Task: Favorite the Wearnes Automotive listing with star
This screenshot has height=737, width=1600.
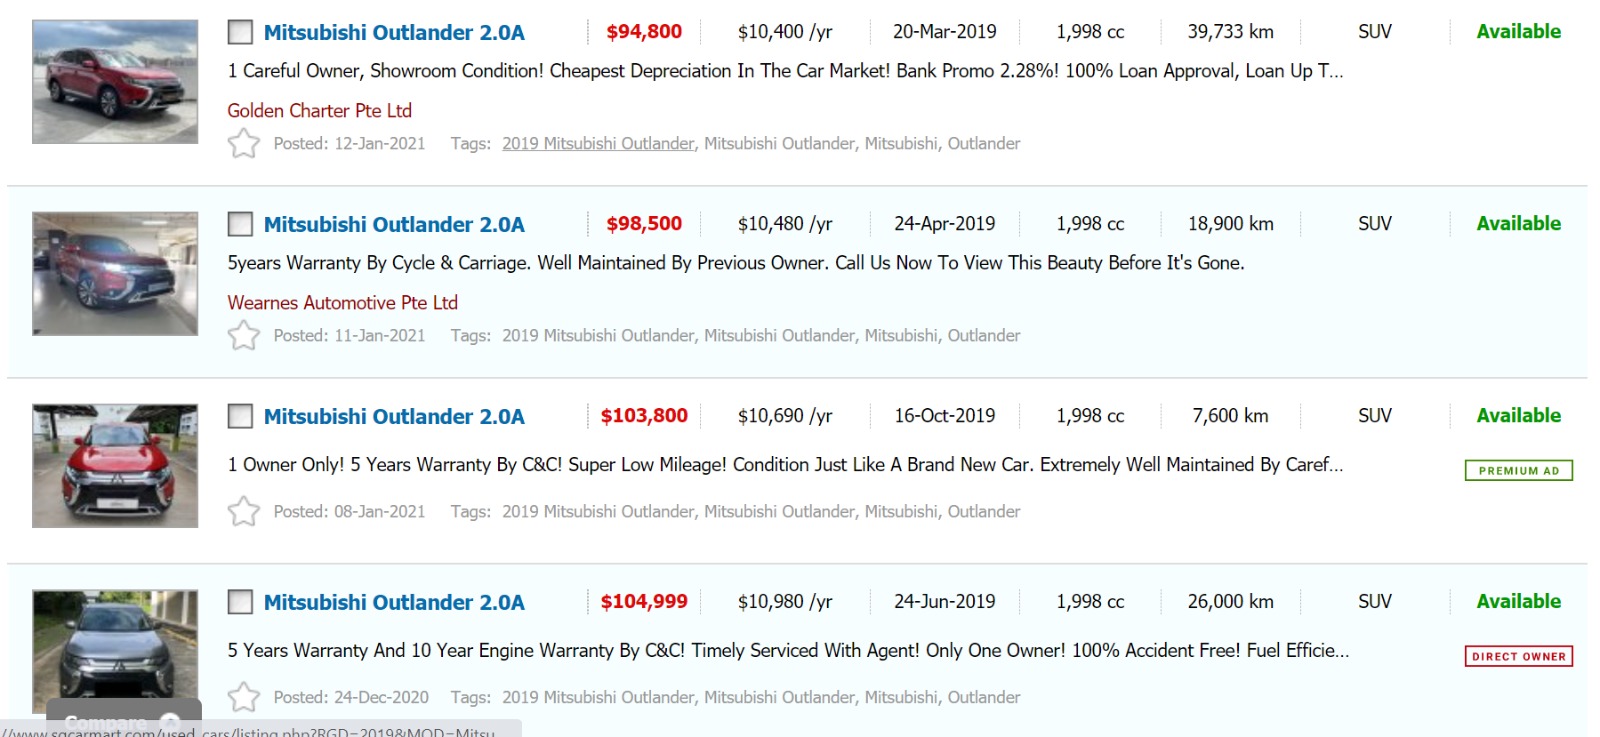Action: [x=243, y=336]
